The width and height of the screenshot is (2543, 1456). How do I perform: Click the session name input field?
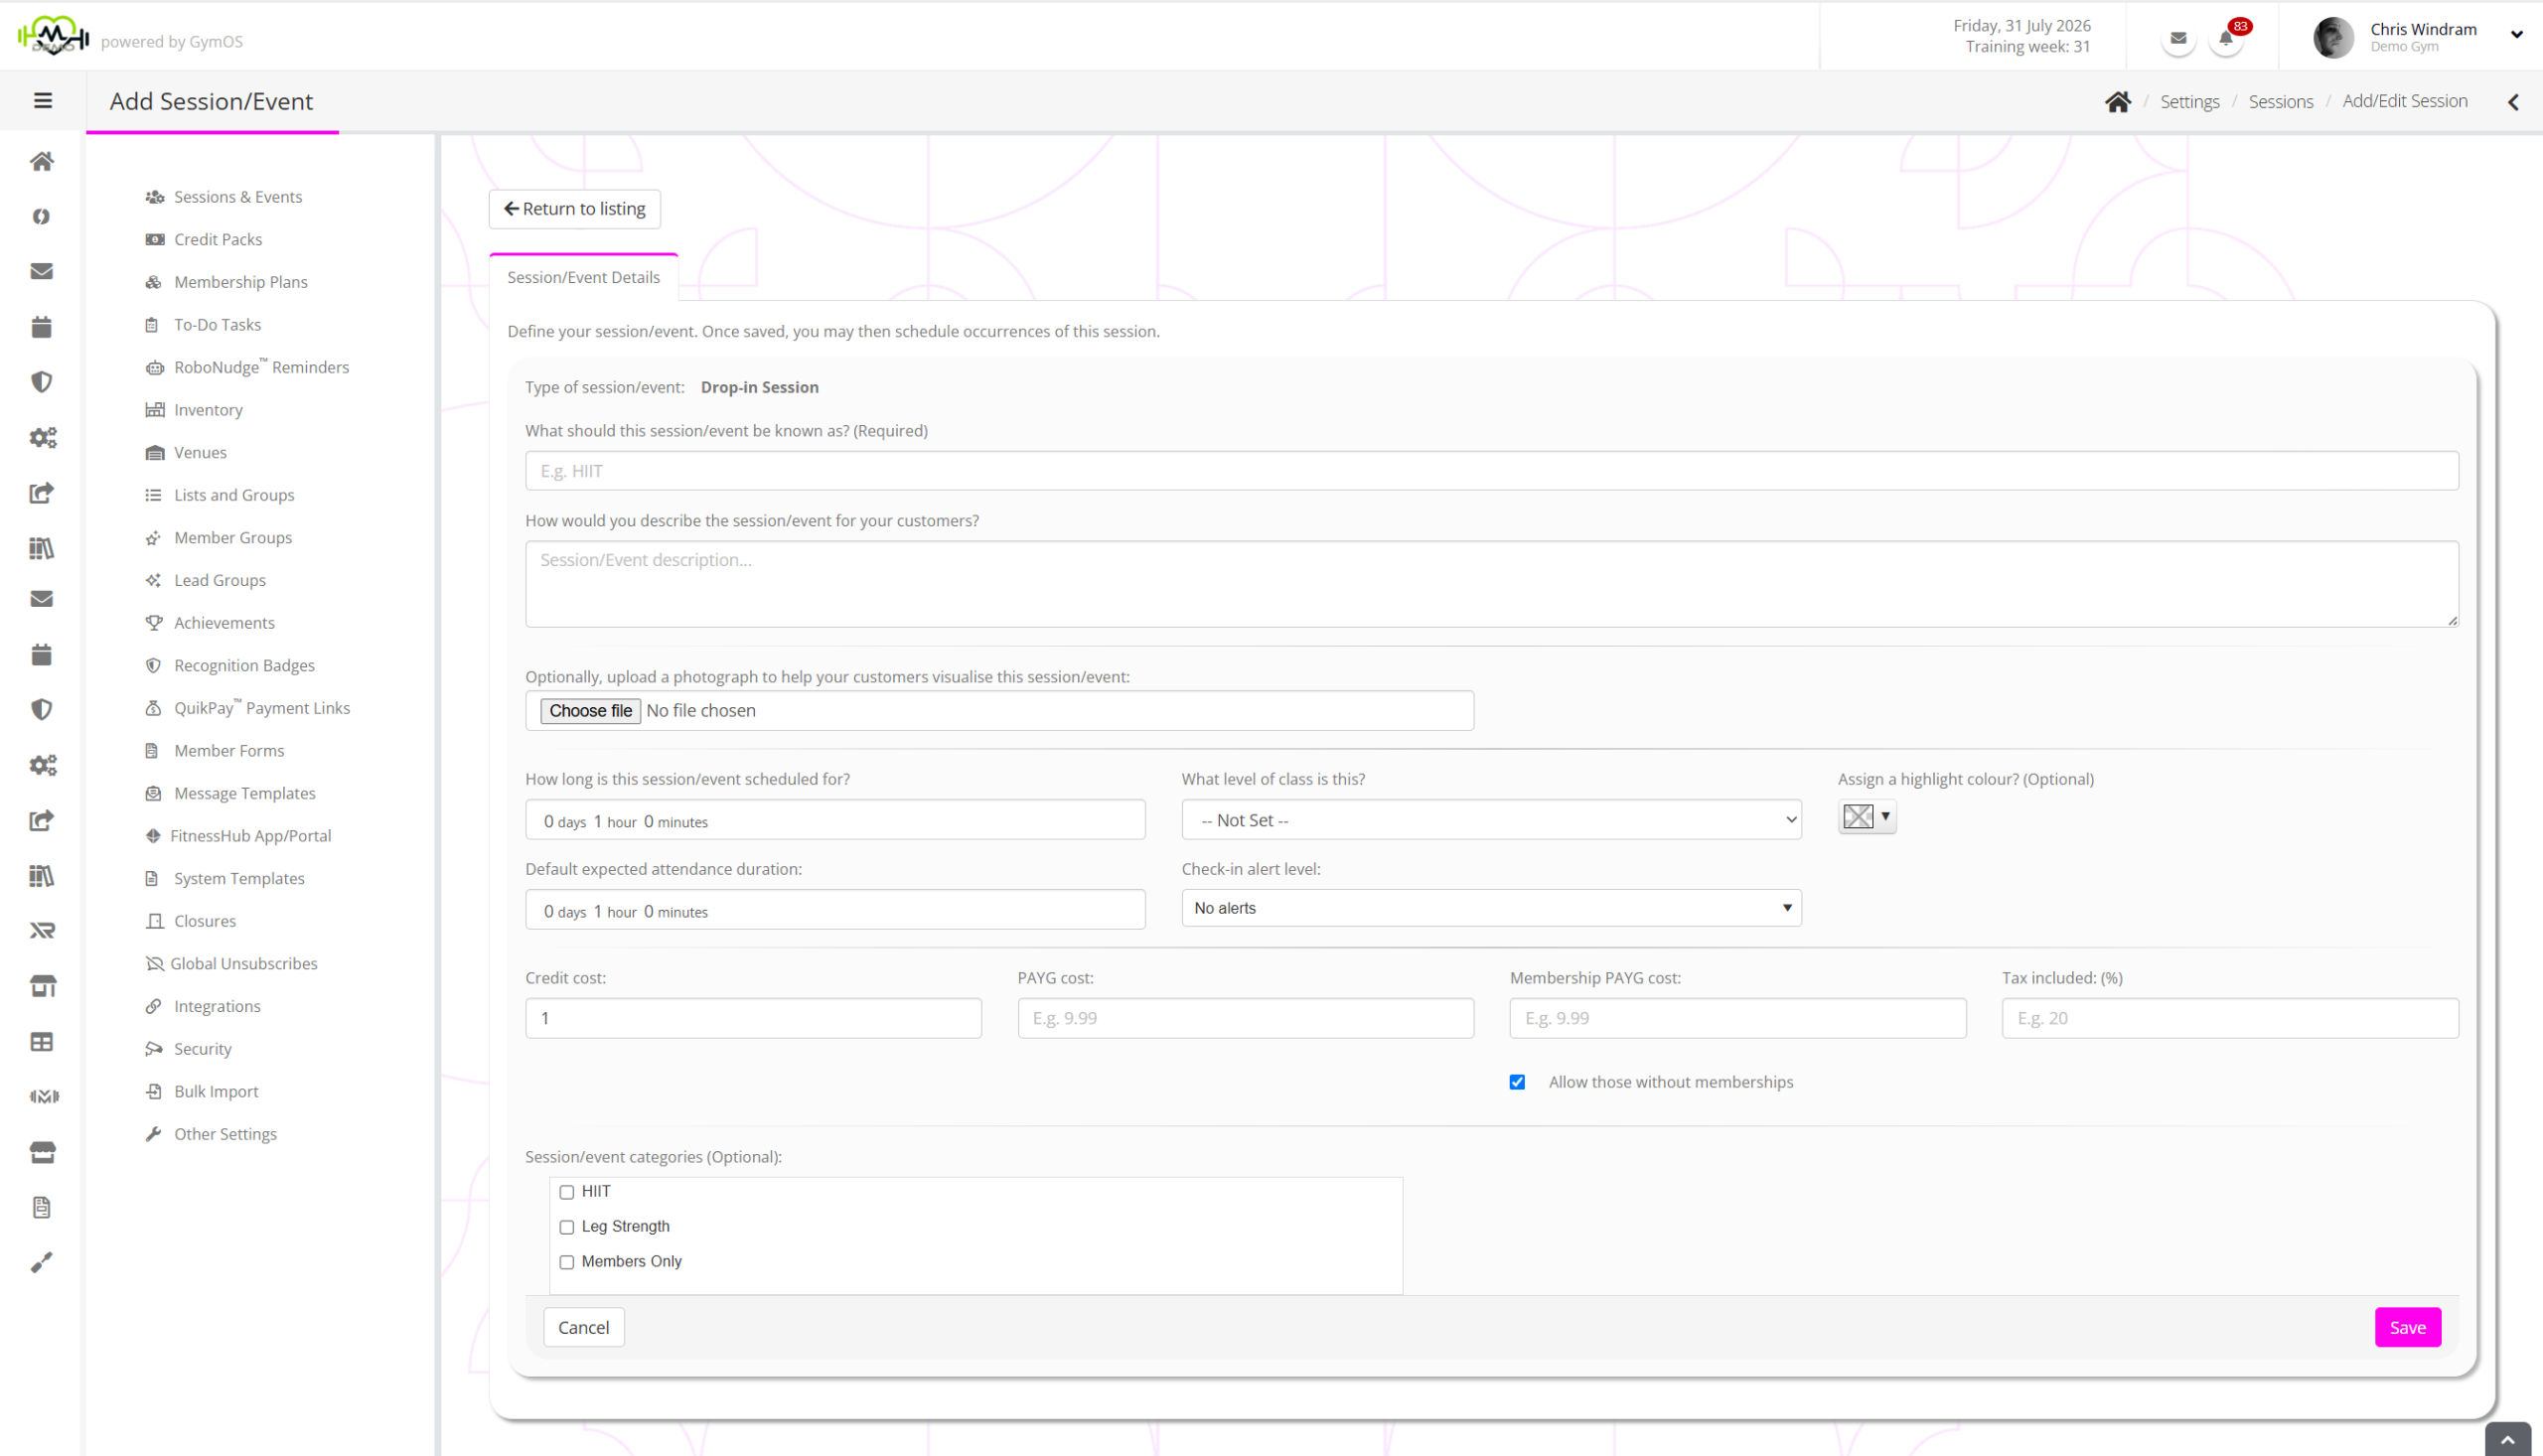click(1491, 471)
